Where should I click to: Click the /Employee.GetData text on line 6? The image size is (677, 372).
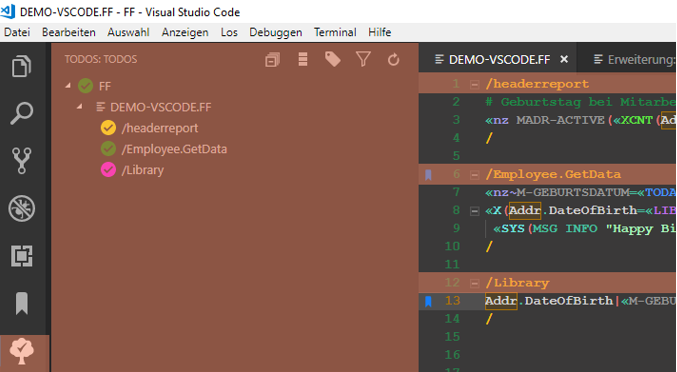pos(553,174)
